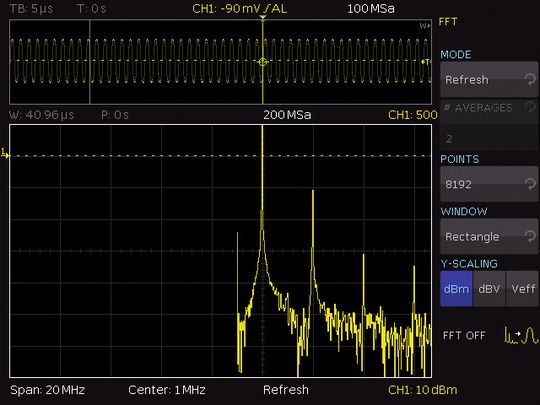Click the trigger level T marker at waveform edge

click(426, 62)
